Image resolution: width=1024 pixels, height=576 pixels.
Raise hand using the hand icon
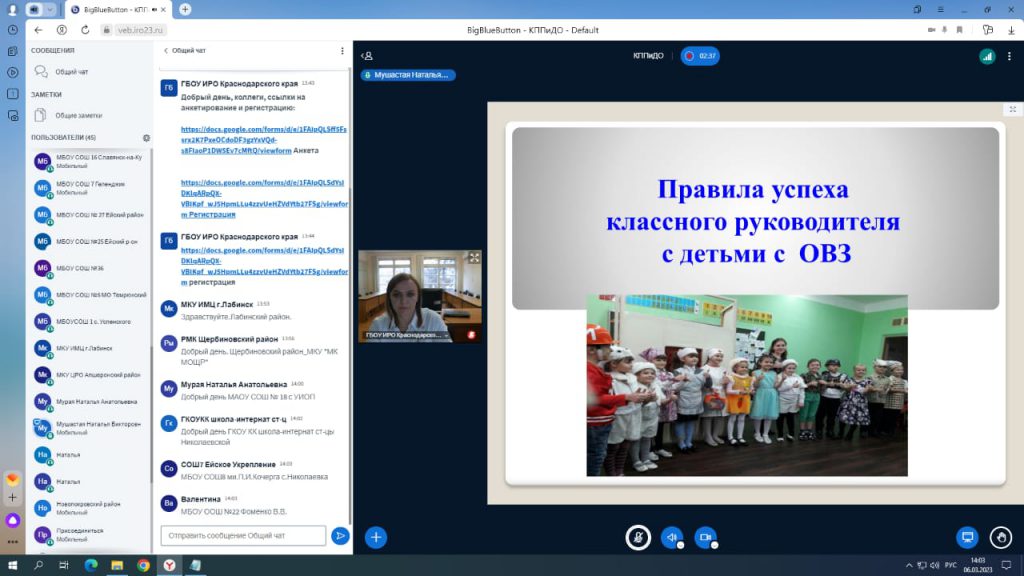point(1000,537)
